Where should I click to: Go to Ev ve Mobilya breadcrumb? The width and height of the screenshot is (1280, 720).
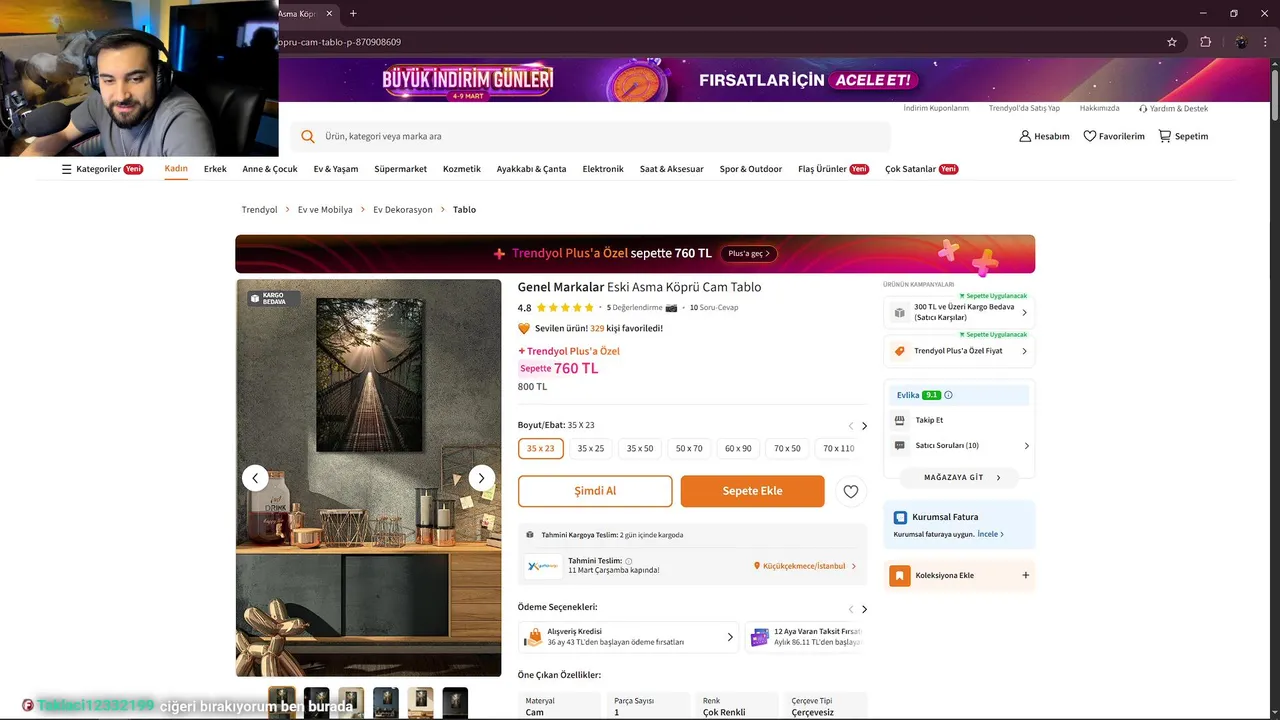pyautogui.click(x=325, y=210)
